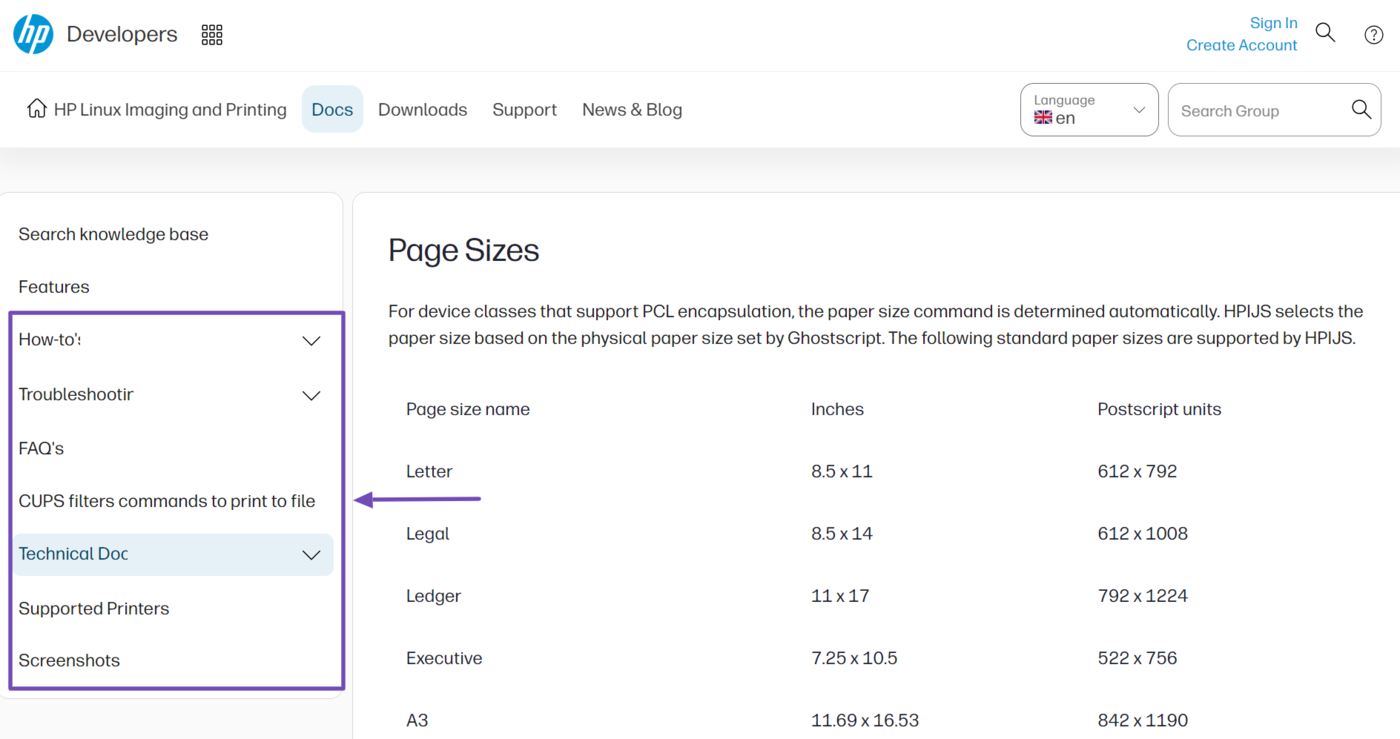Click the 11 x 17 inches cell
Viewport: 1400px width, 739px height.
(x=840, y=596)
